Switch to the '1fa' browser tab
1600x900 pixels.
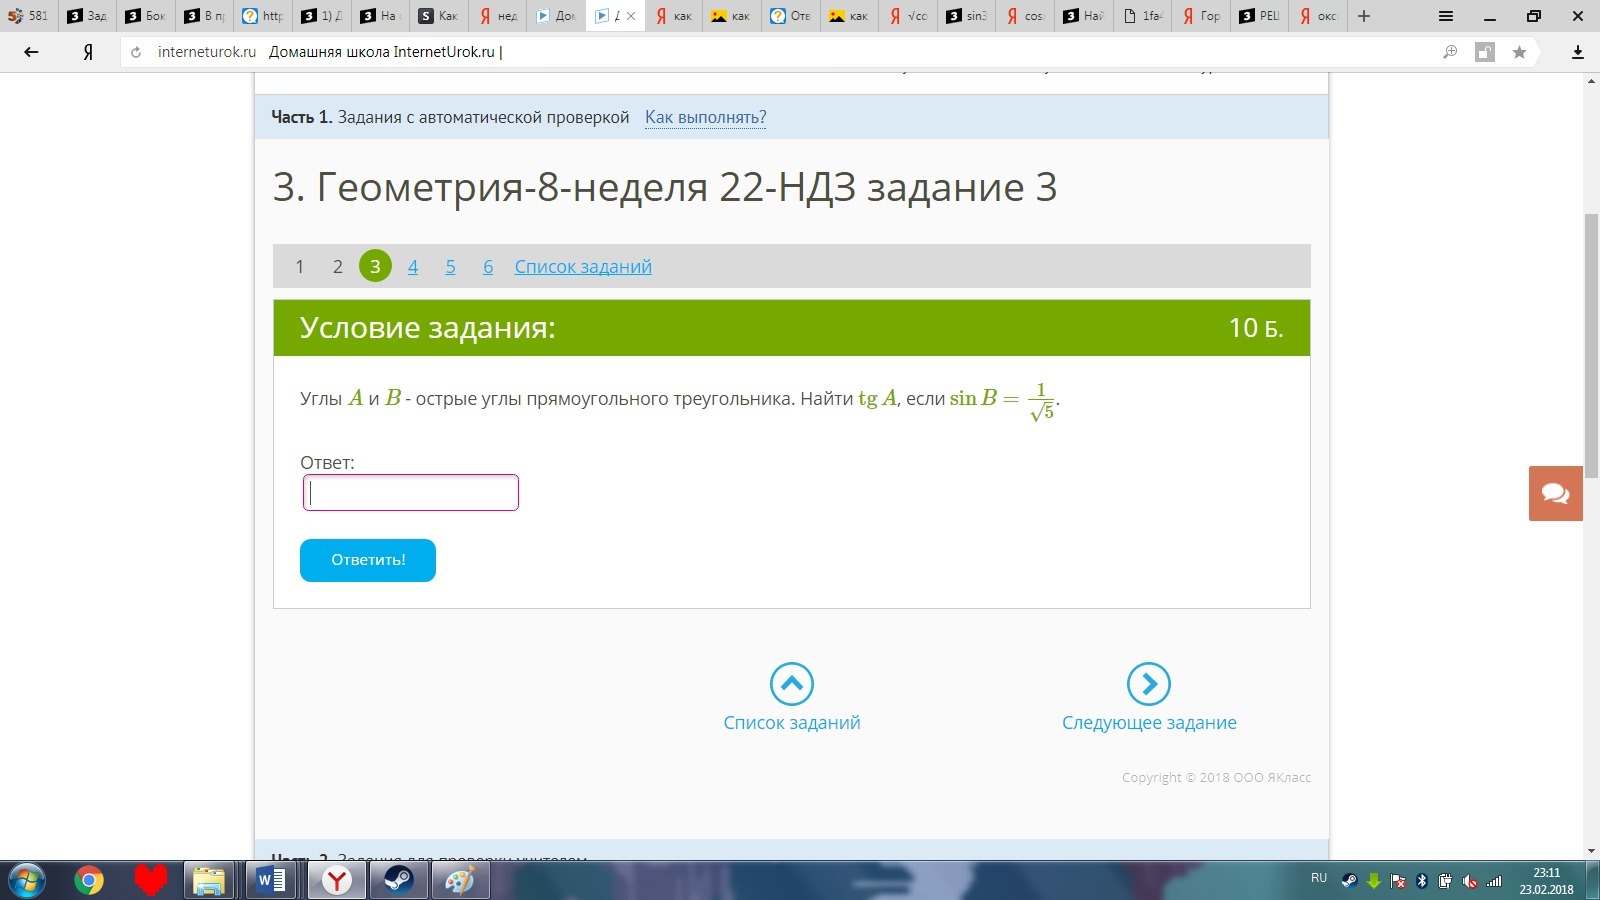pos(1143,16)
